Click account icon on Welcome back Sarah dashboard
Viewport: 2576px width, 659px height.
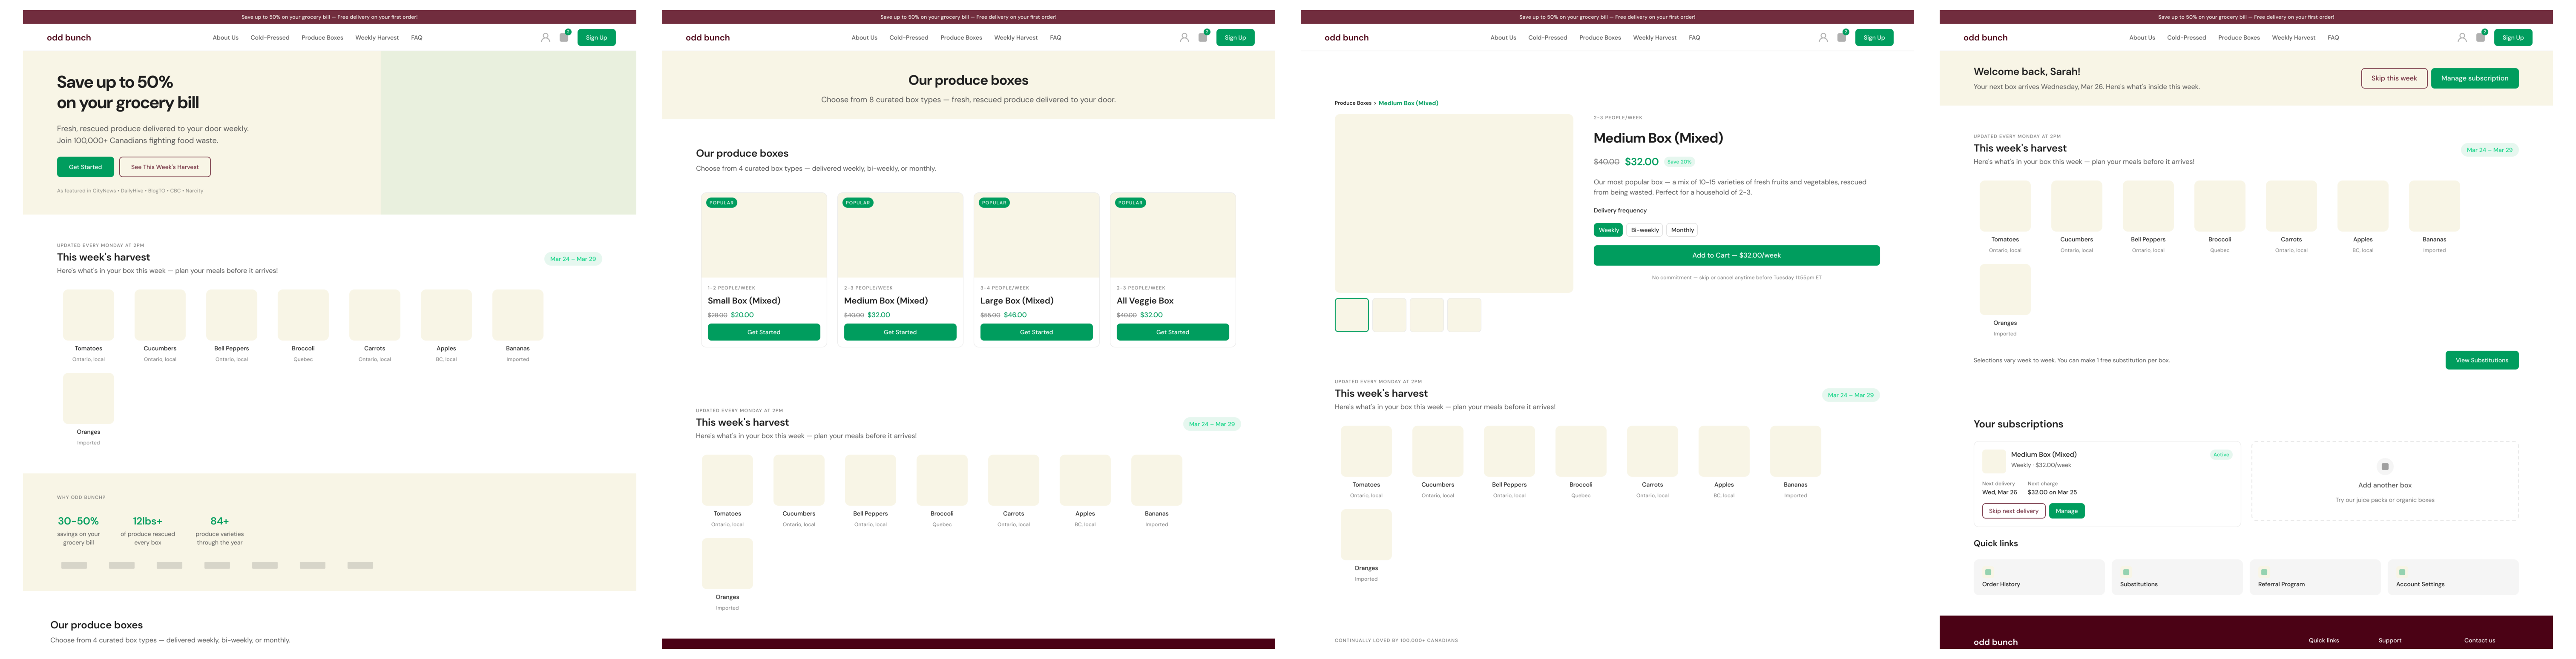[x=2462, y=37]
